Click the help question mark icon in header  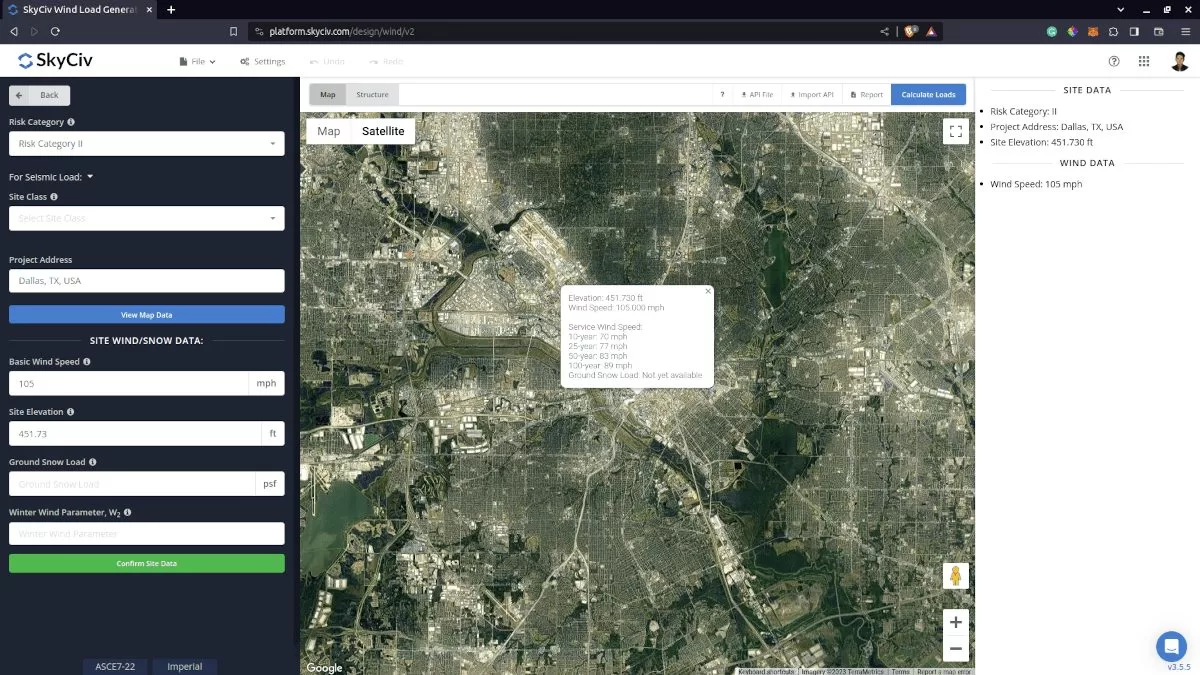coord(1114,61)
